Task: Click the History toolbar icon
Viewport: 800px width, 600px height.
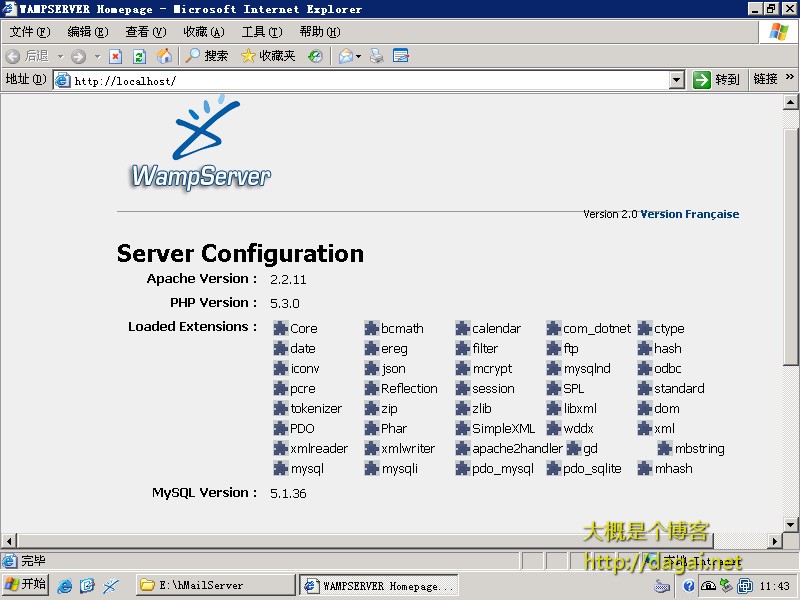Action: tap(315, 56)
